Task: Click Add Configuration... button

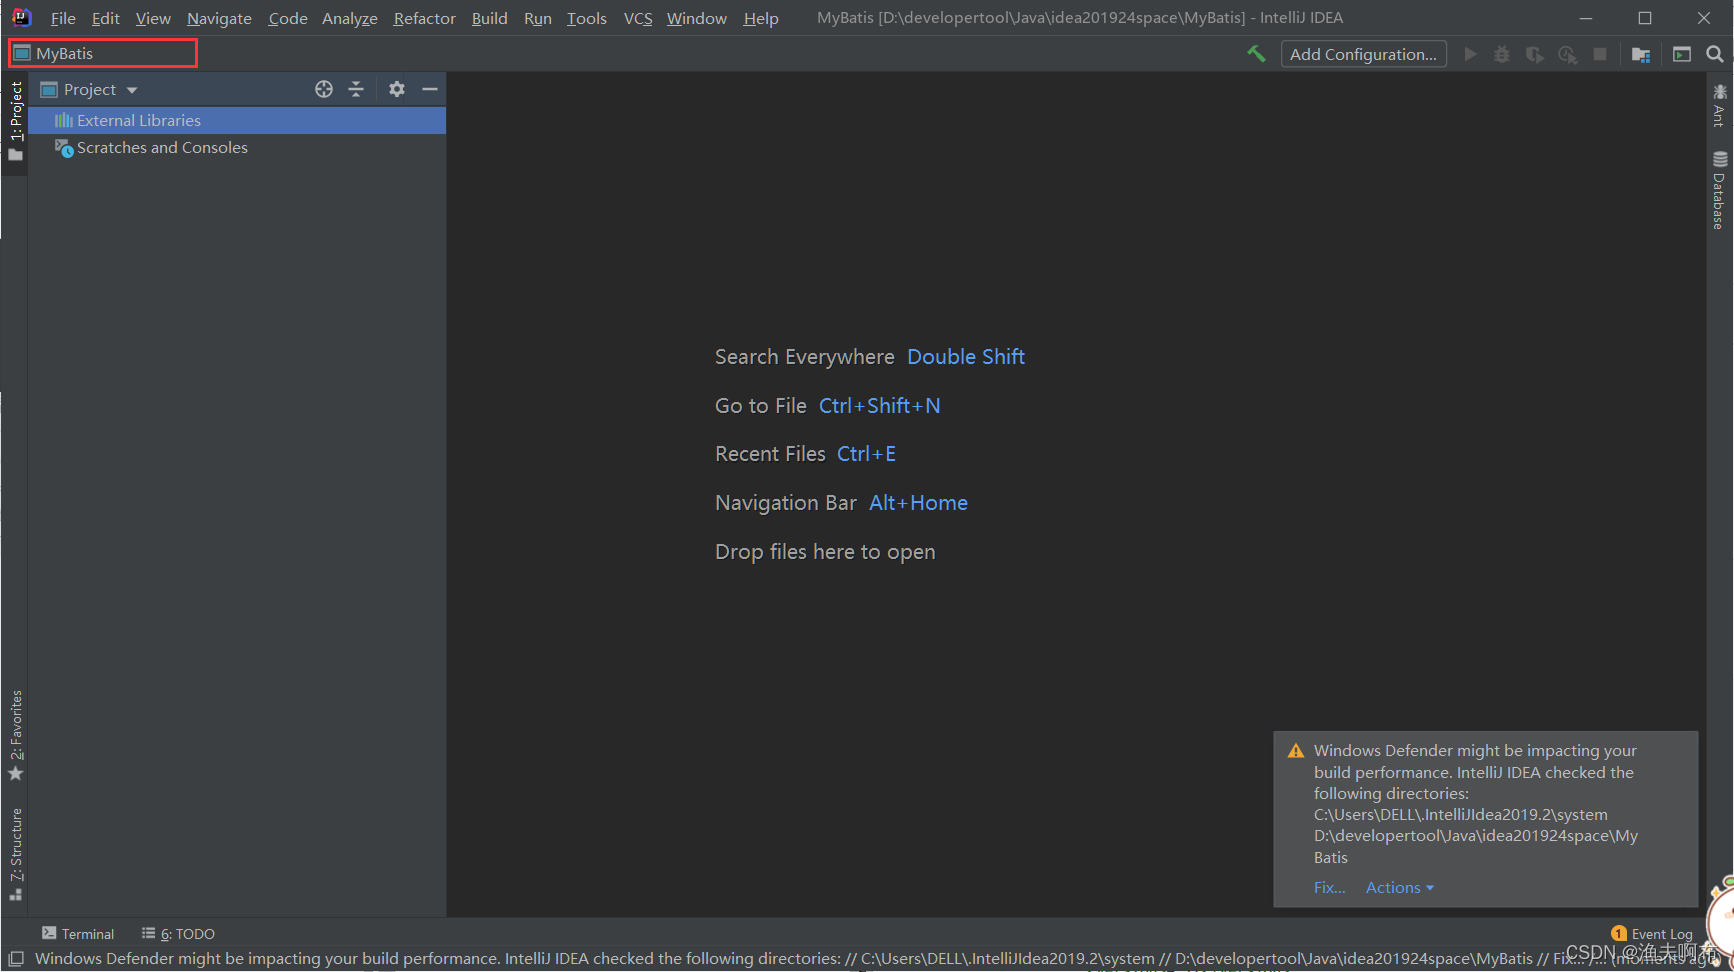Action: (1363, 54)
